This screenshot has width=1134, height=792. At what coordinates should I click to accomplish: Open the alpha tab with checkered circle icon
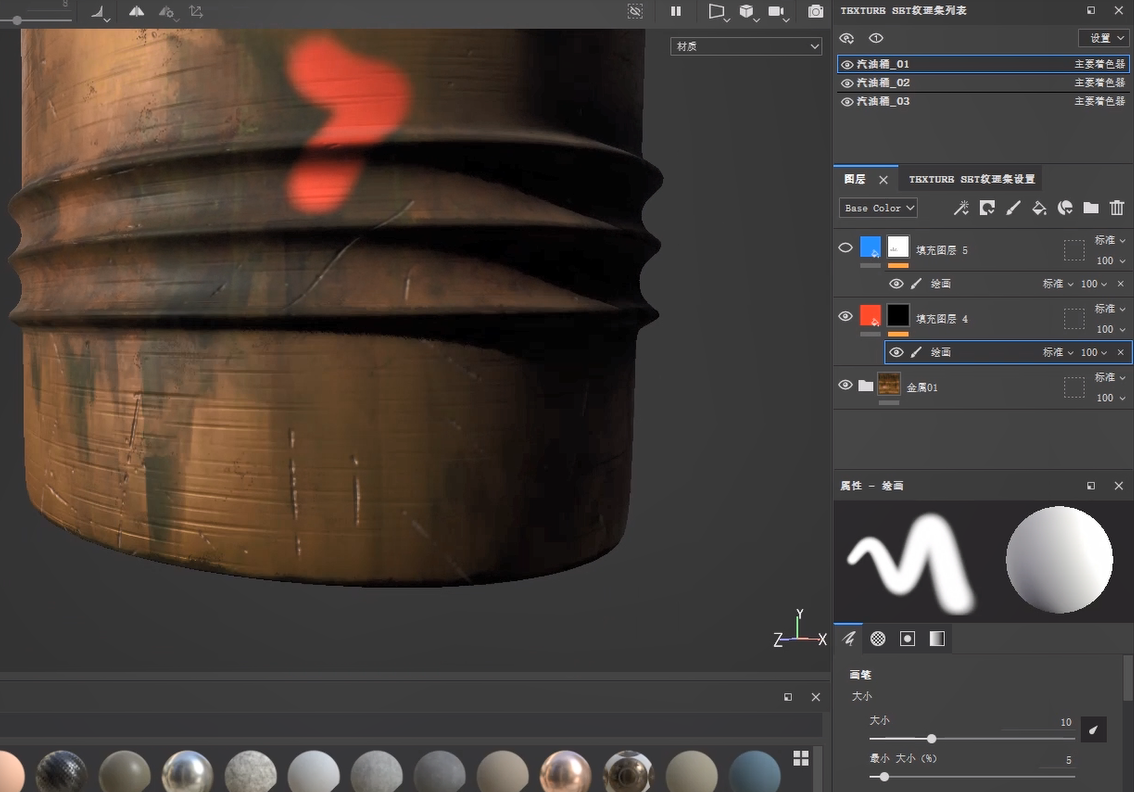pos(878,639)
